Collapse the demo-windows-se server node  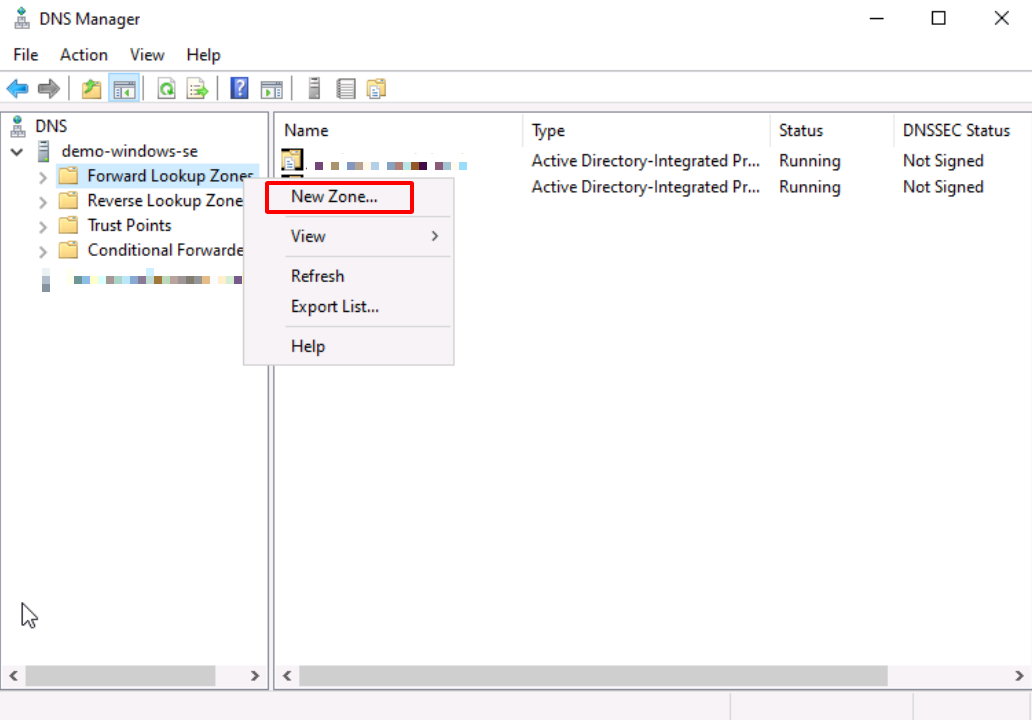17,151
